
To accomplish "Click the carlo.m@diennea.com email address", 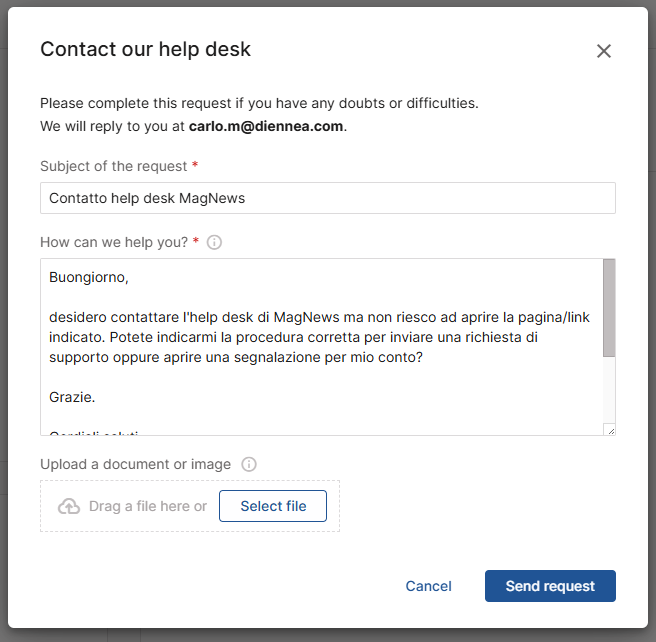I will pyautogui.click(x=266, y=126).
